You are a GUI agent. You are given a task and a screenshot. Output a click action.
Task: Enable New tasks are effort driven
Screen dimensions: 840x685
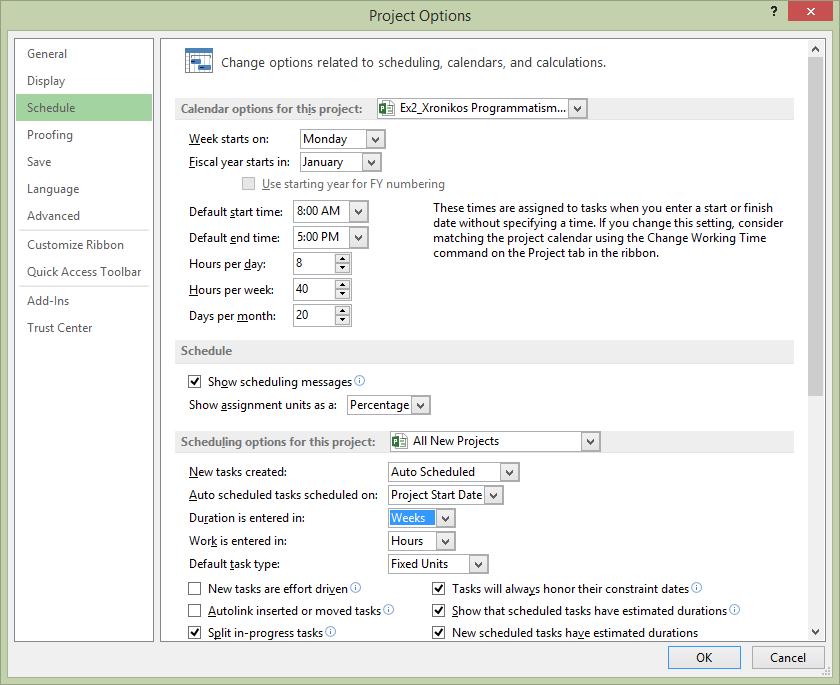pos(194,589)
